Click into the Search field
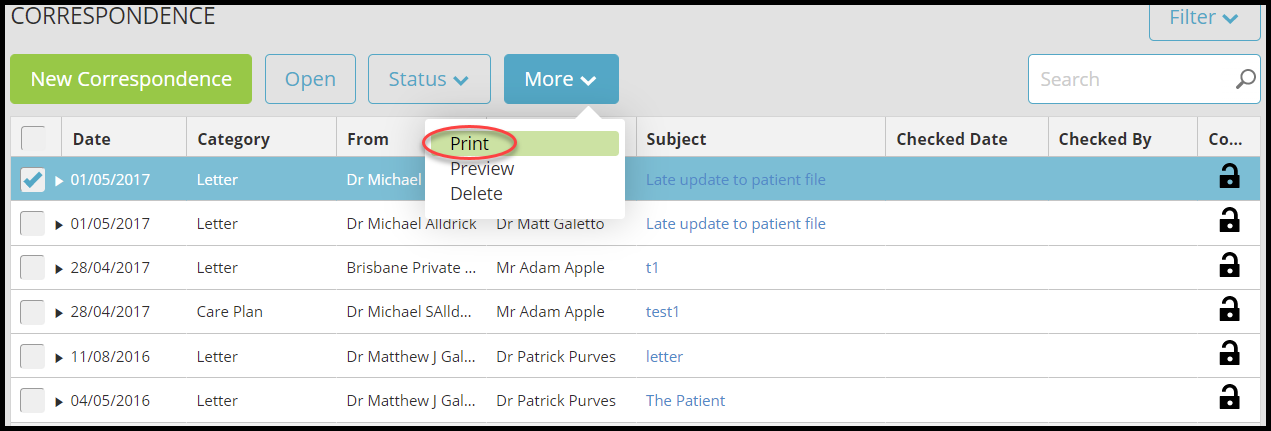The image size is (1271, 431). [1130, 79]
